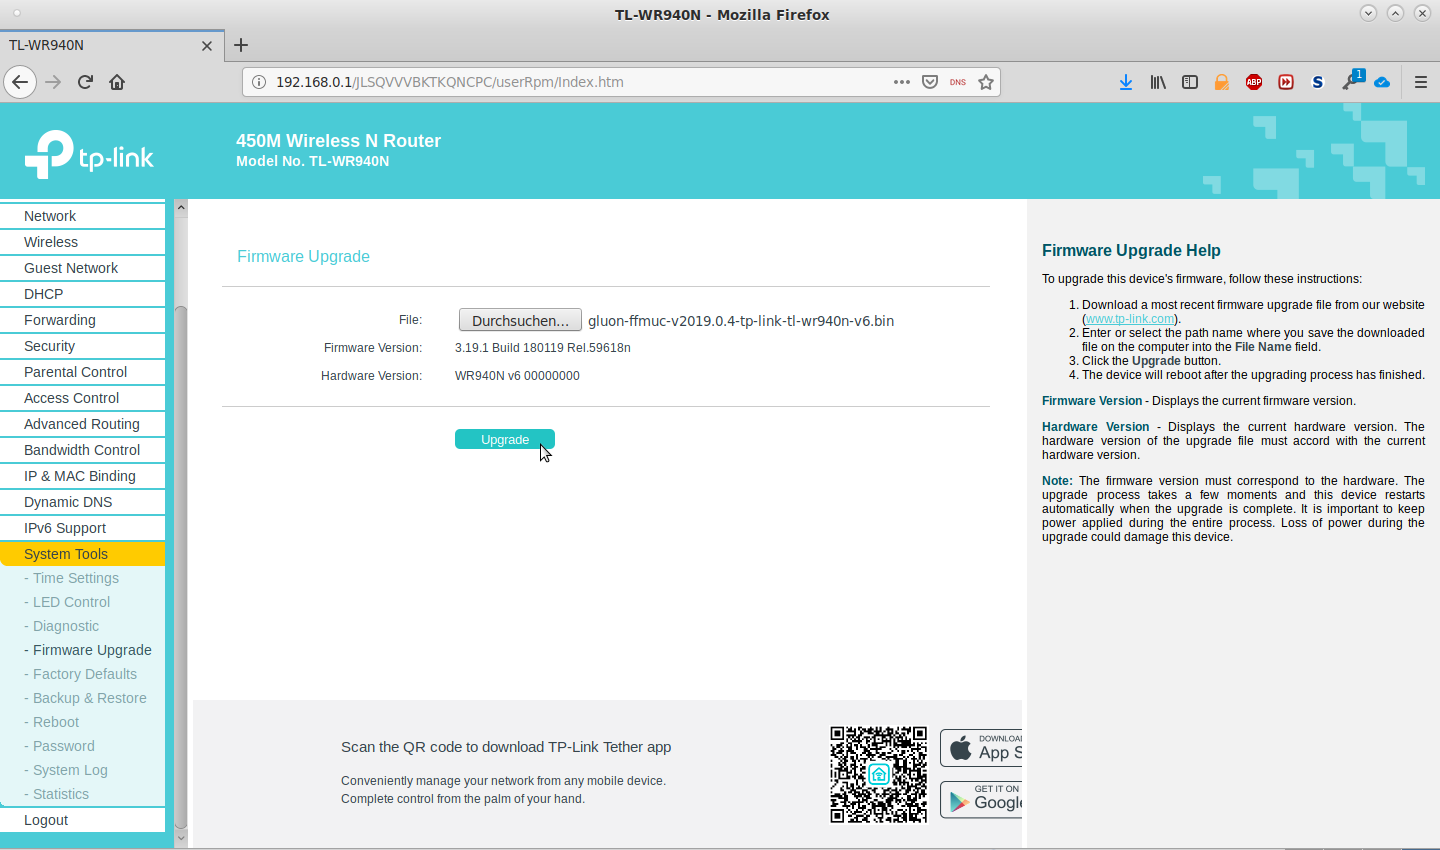Open the key password manager extension
1440x850 pixels.
1351,82
